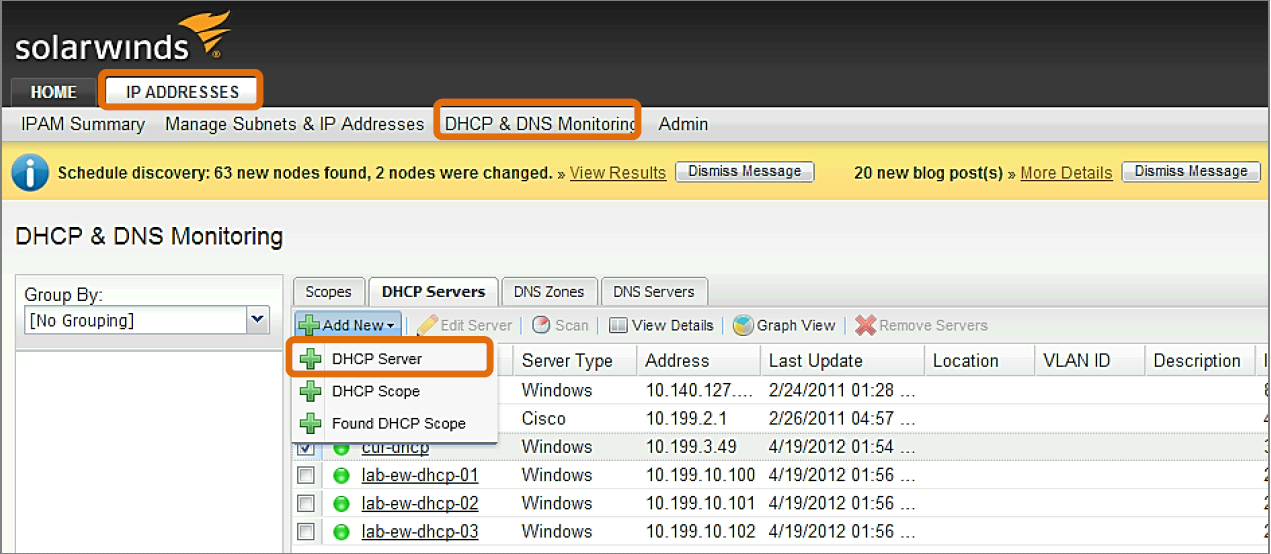
Task: Click the View Details button label
Action: pyautogui.click(x=673, y=325)
